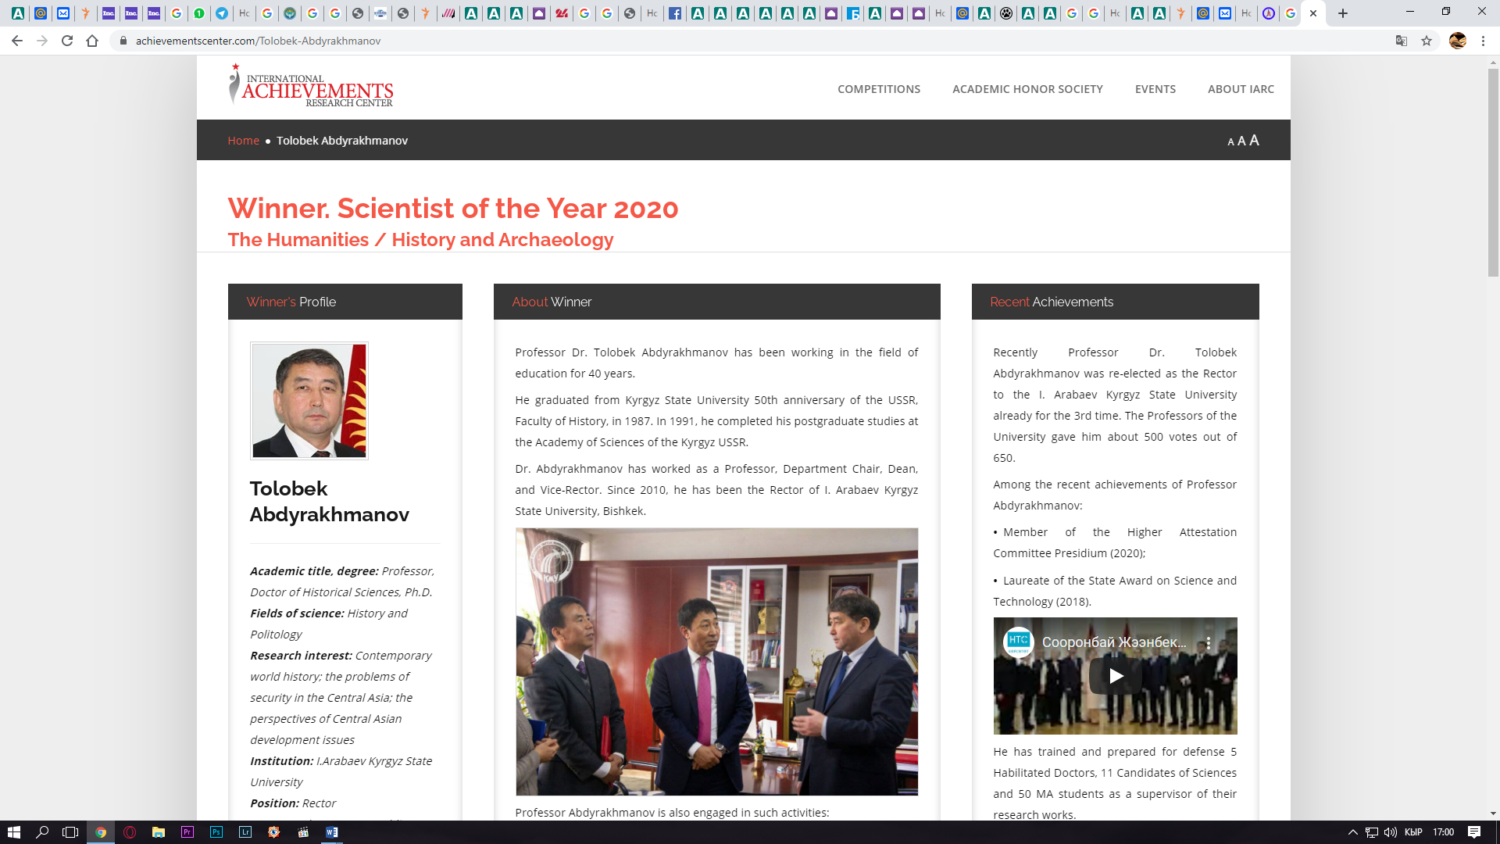
Task: Play the embedded YouTube video
Action: [x=1115, y=676]
